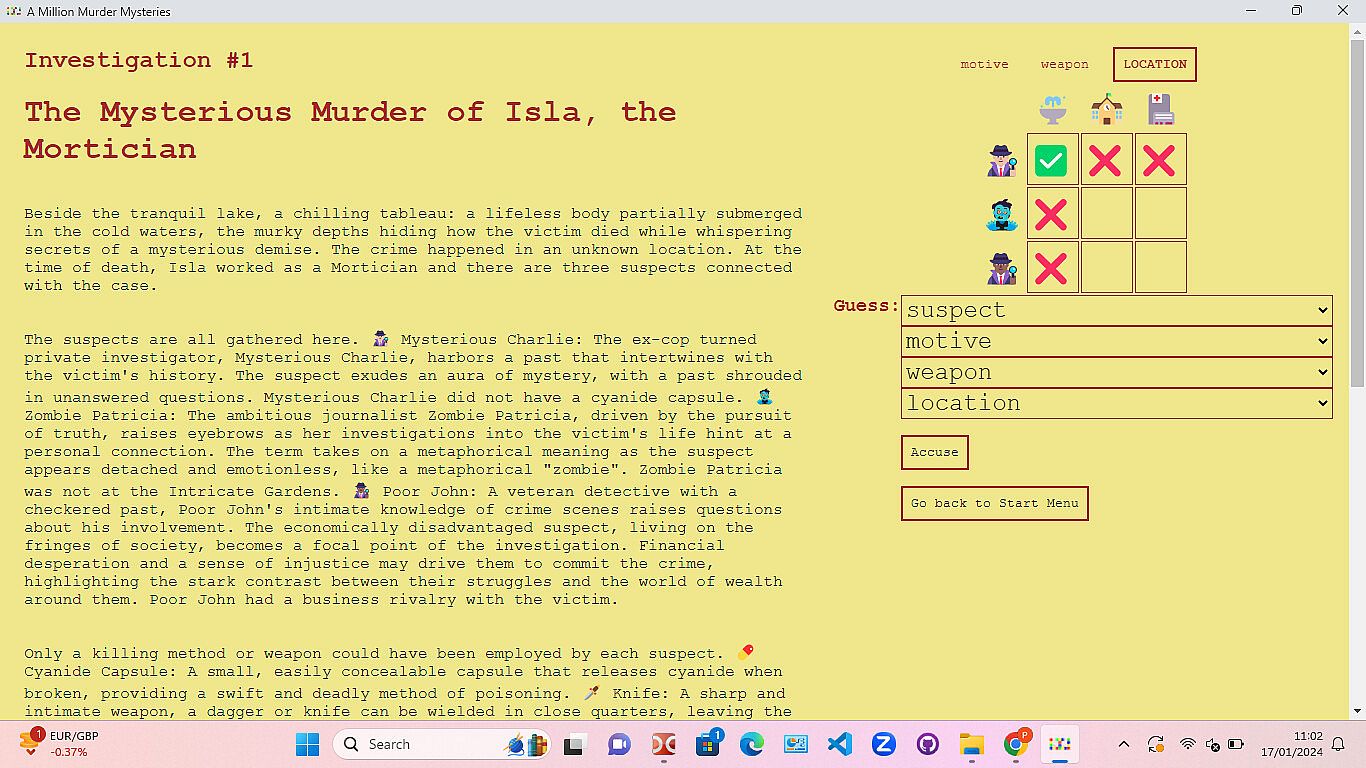Open File Explorer from the taskbar
The width and height of the screenshot is (1366, 768).
coord(972,744)
